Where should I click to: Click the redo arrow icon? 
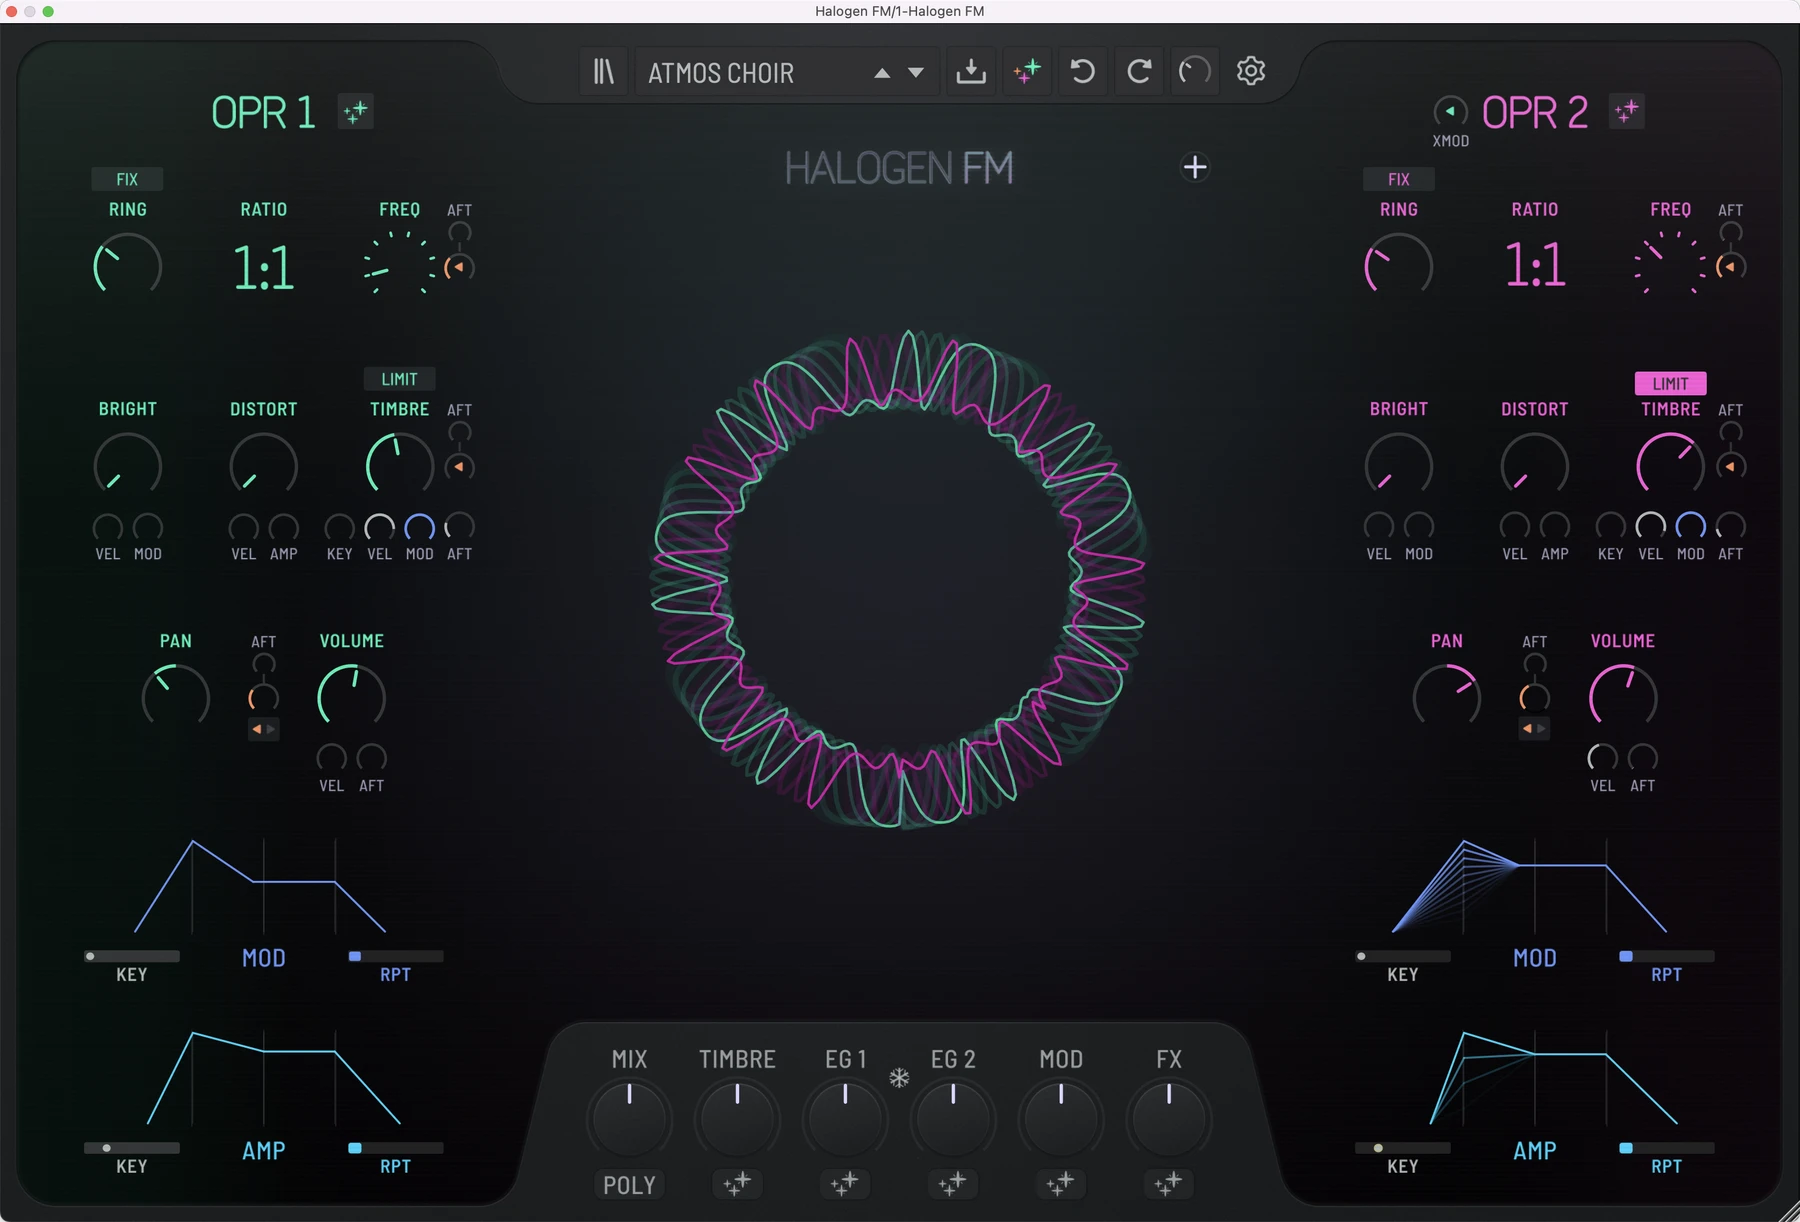pyautogui.click(x=1139, y=71)
